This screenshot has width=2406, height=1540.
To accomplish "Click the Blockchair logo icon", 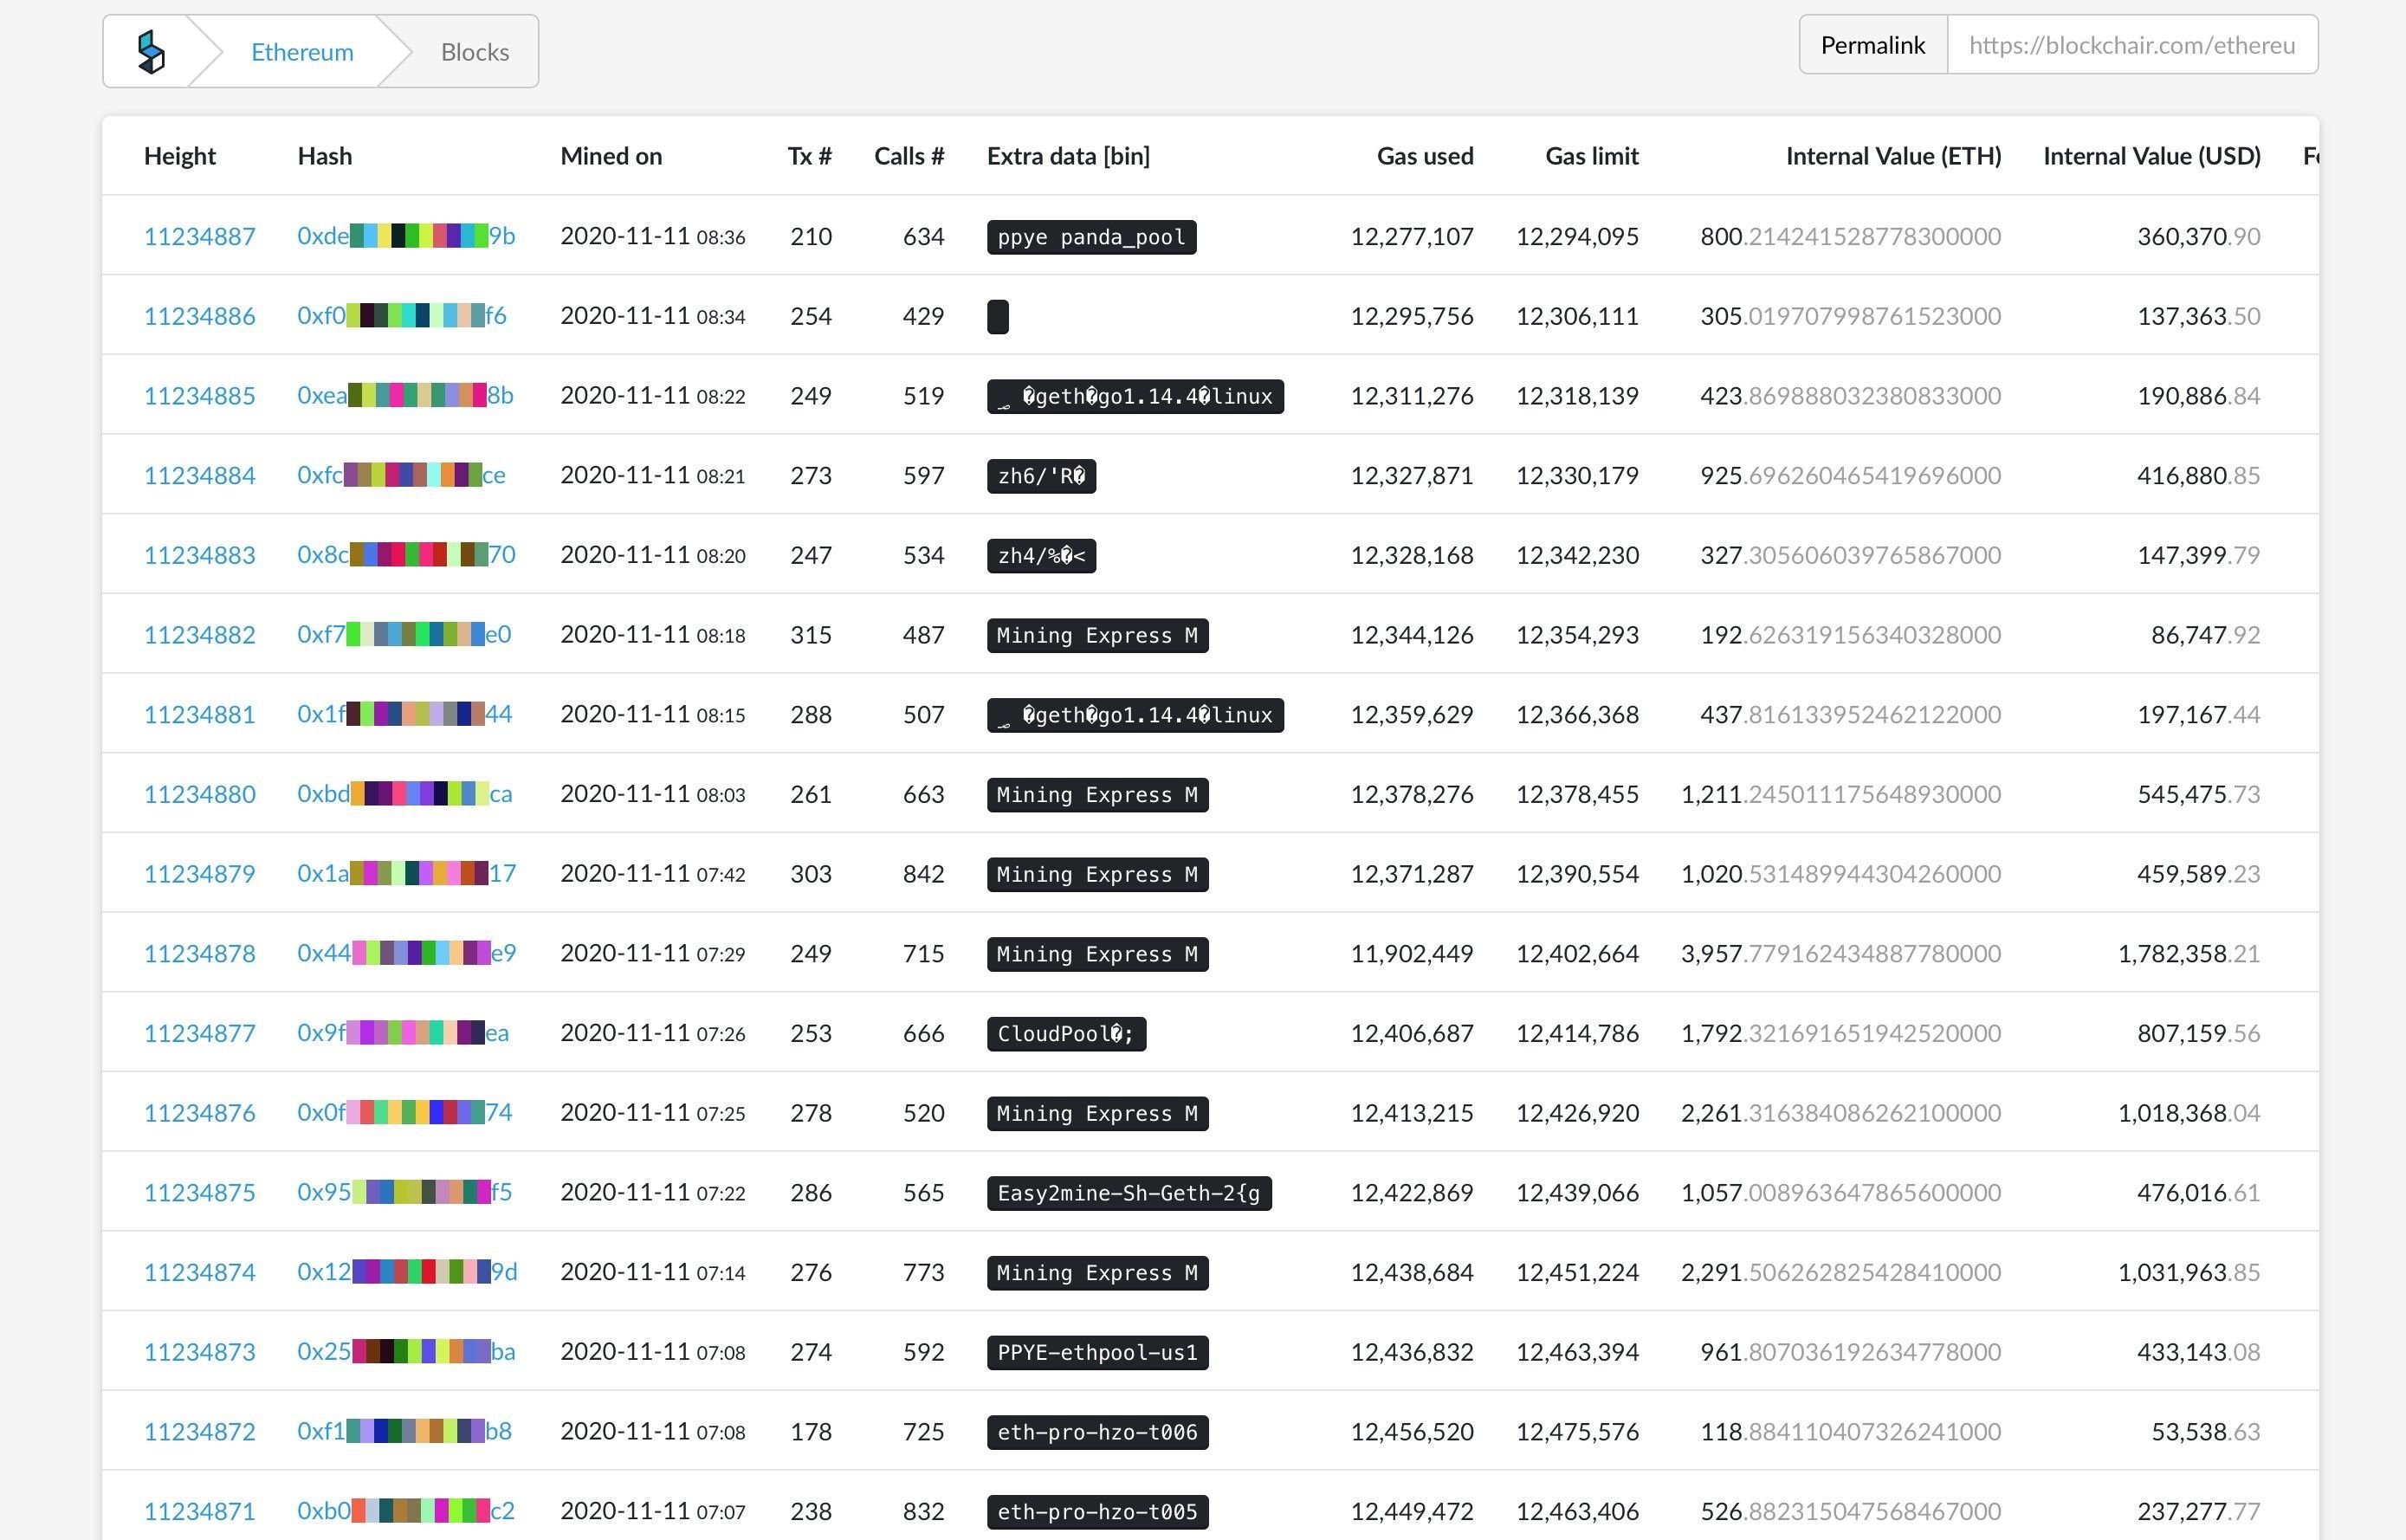I will pyautogui.click(x=151, y=52).
